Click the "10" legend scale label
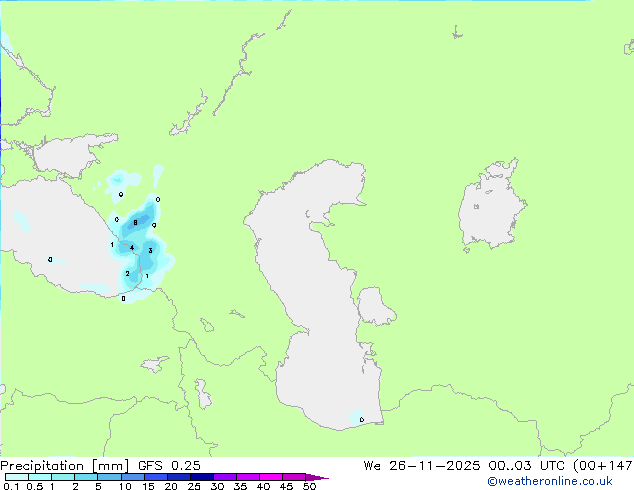This screenshot has width=634, height=490. pyautogui.click(x=125, y=486)
